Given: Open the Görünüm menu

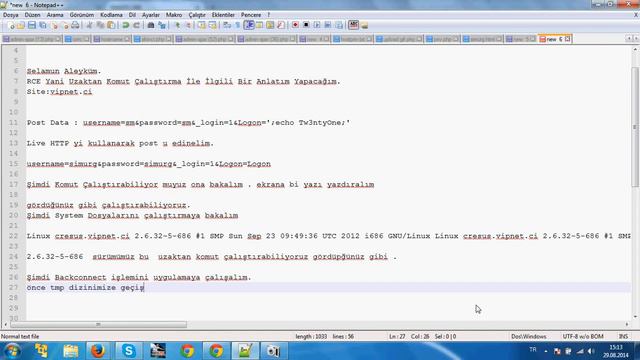Looking at the screenshot, I should [x=82, y=15].
